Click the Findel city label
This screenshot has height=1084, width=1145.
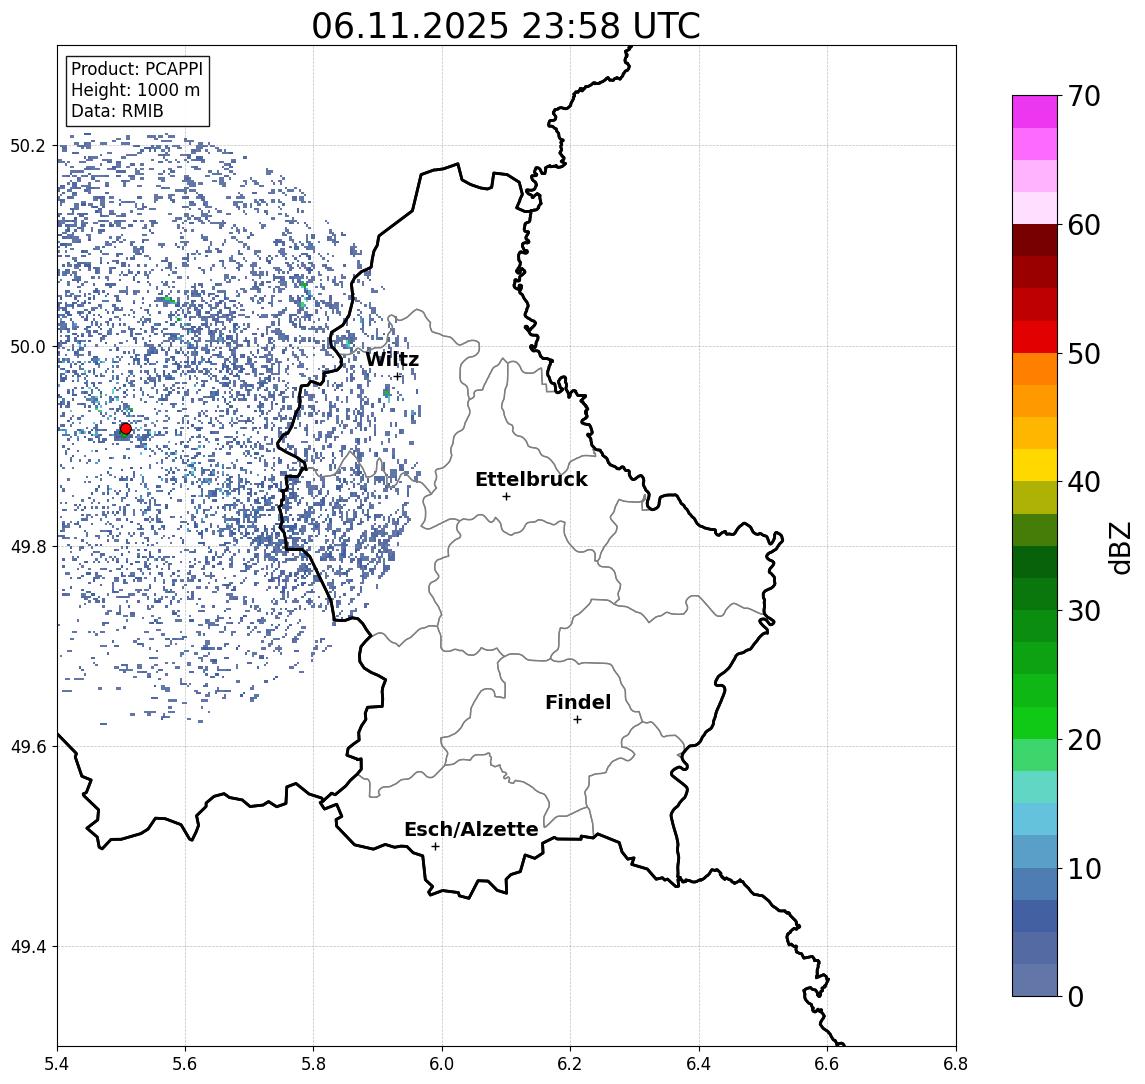tap(578, 702)
